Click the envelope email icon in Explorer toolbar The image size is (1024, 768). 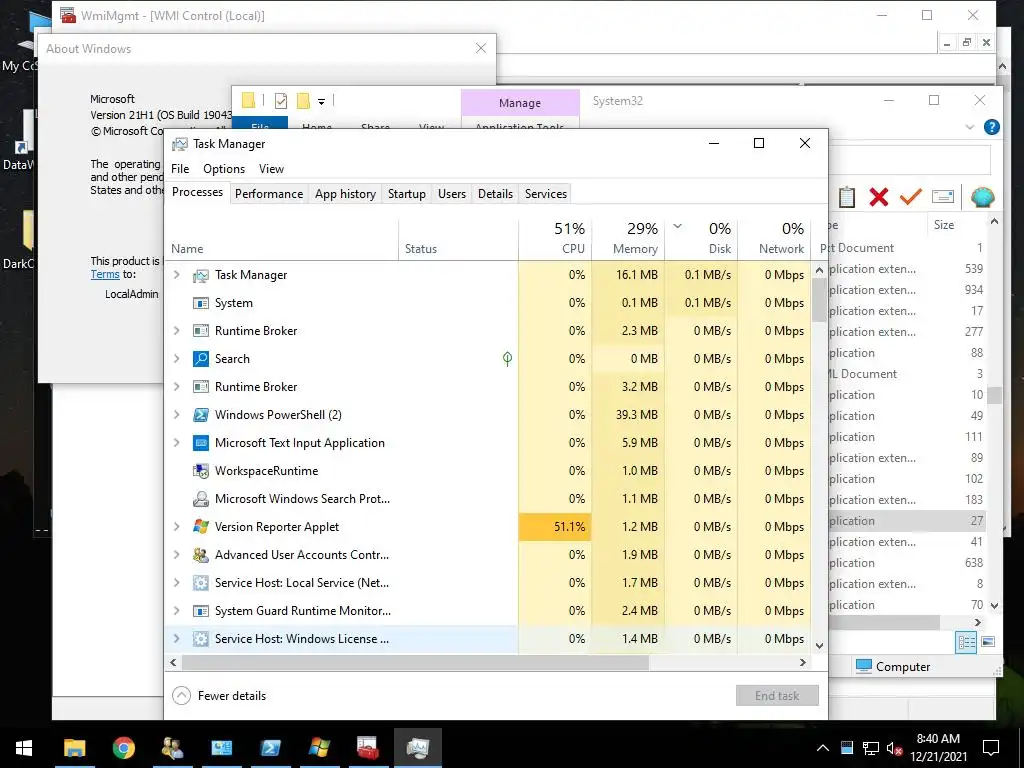943,197
